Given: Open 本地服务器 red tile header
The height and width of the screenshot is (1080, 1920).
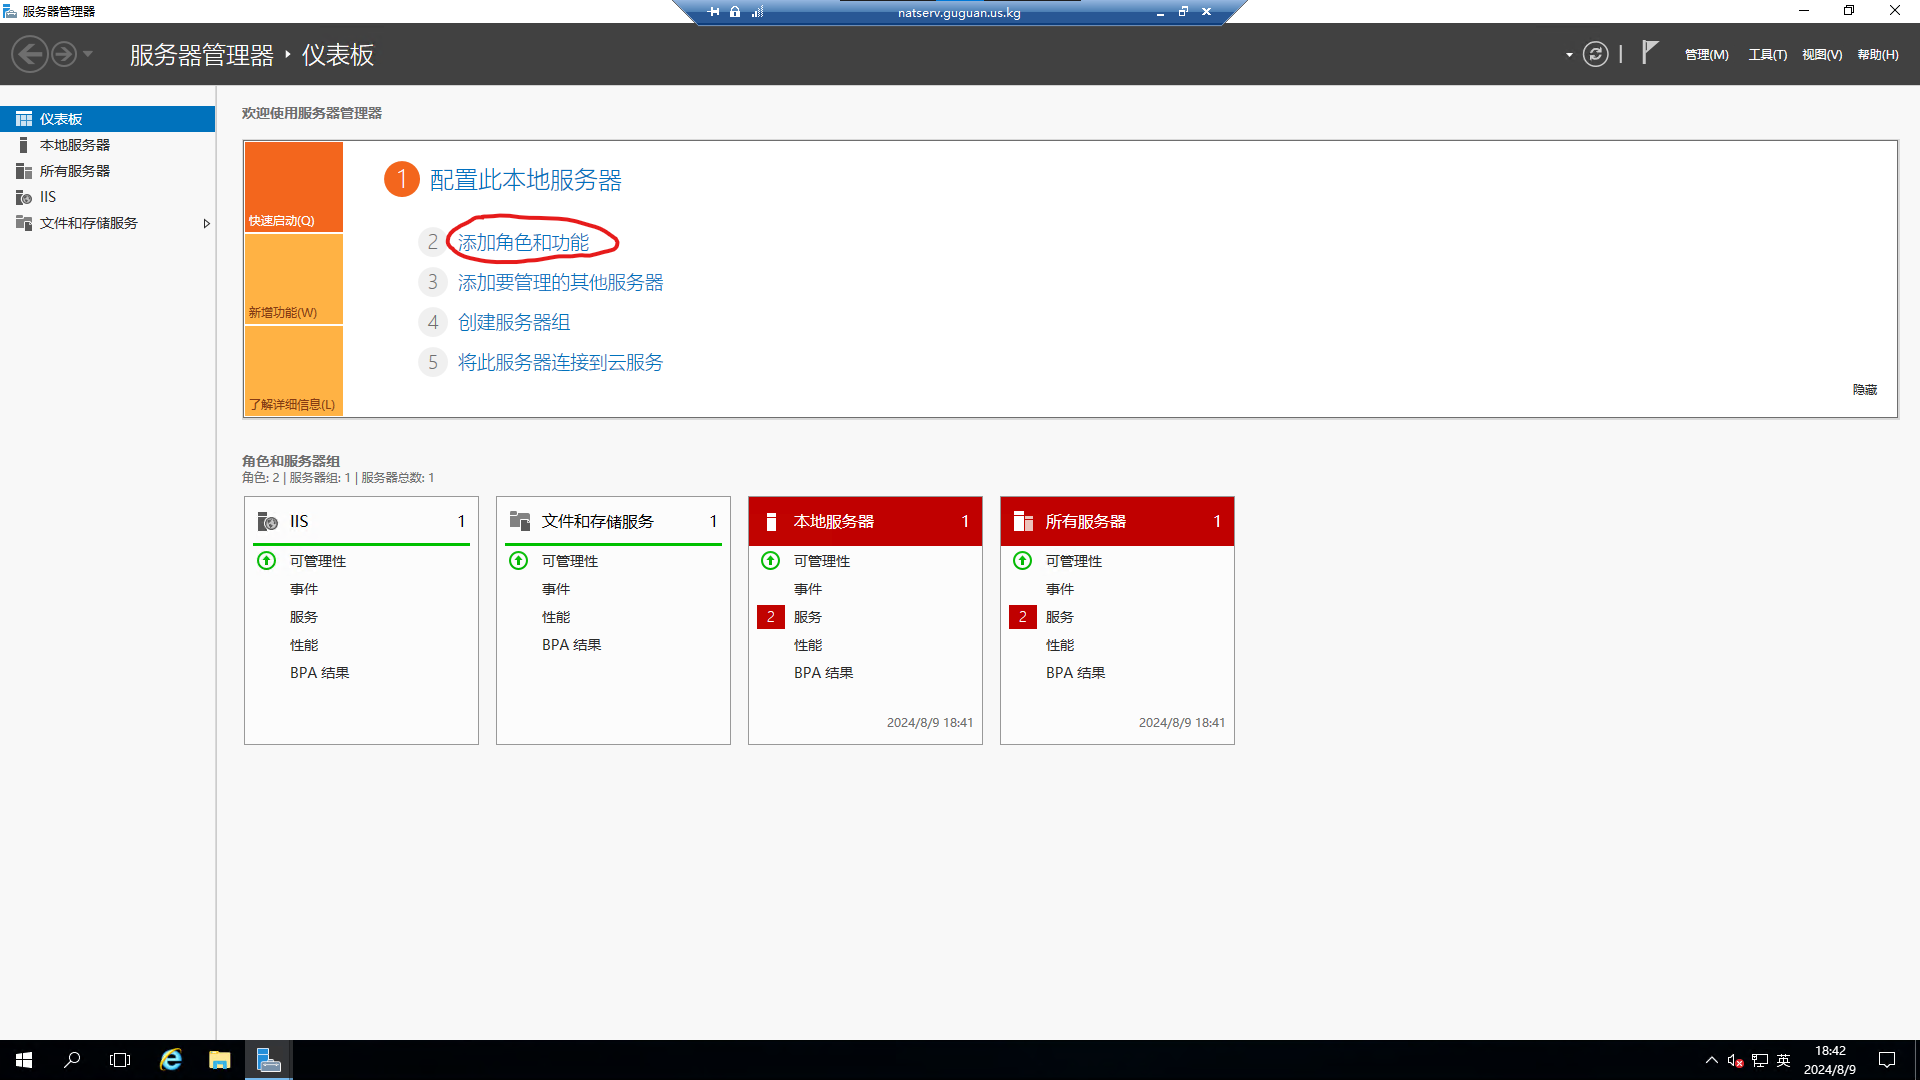Looking at the screenshot, I should 865,521.
